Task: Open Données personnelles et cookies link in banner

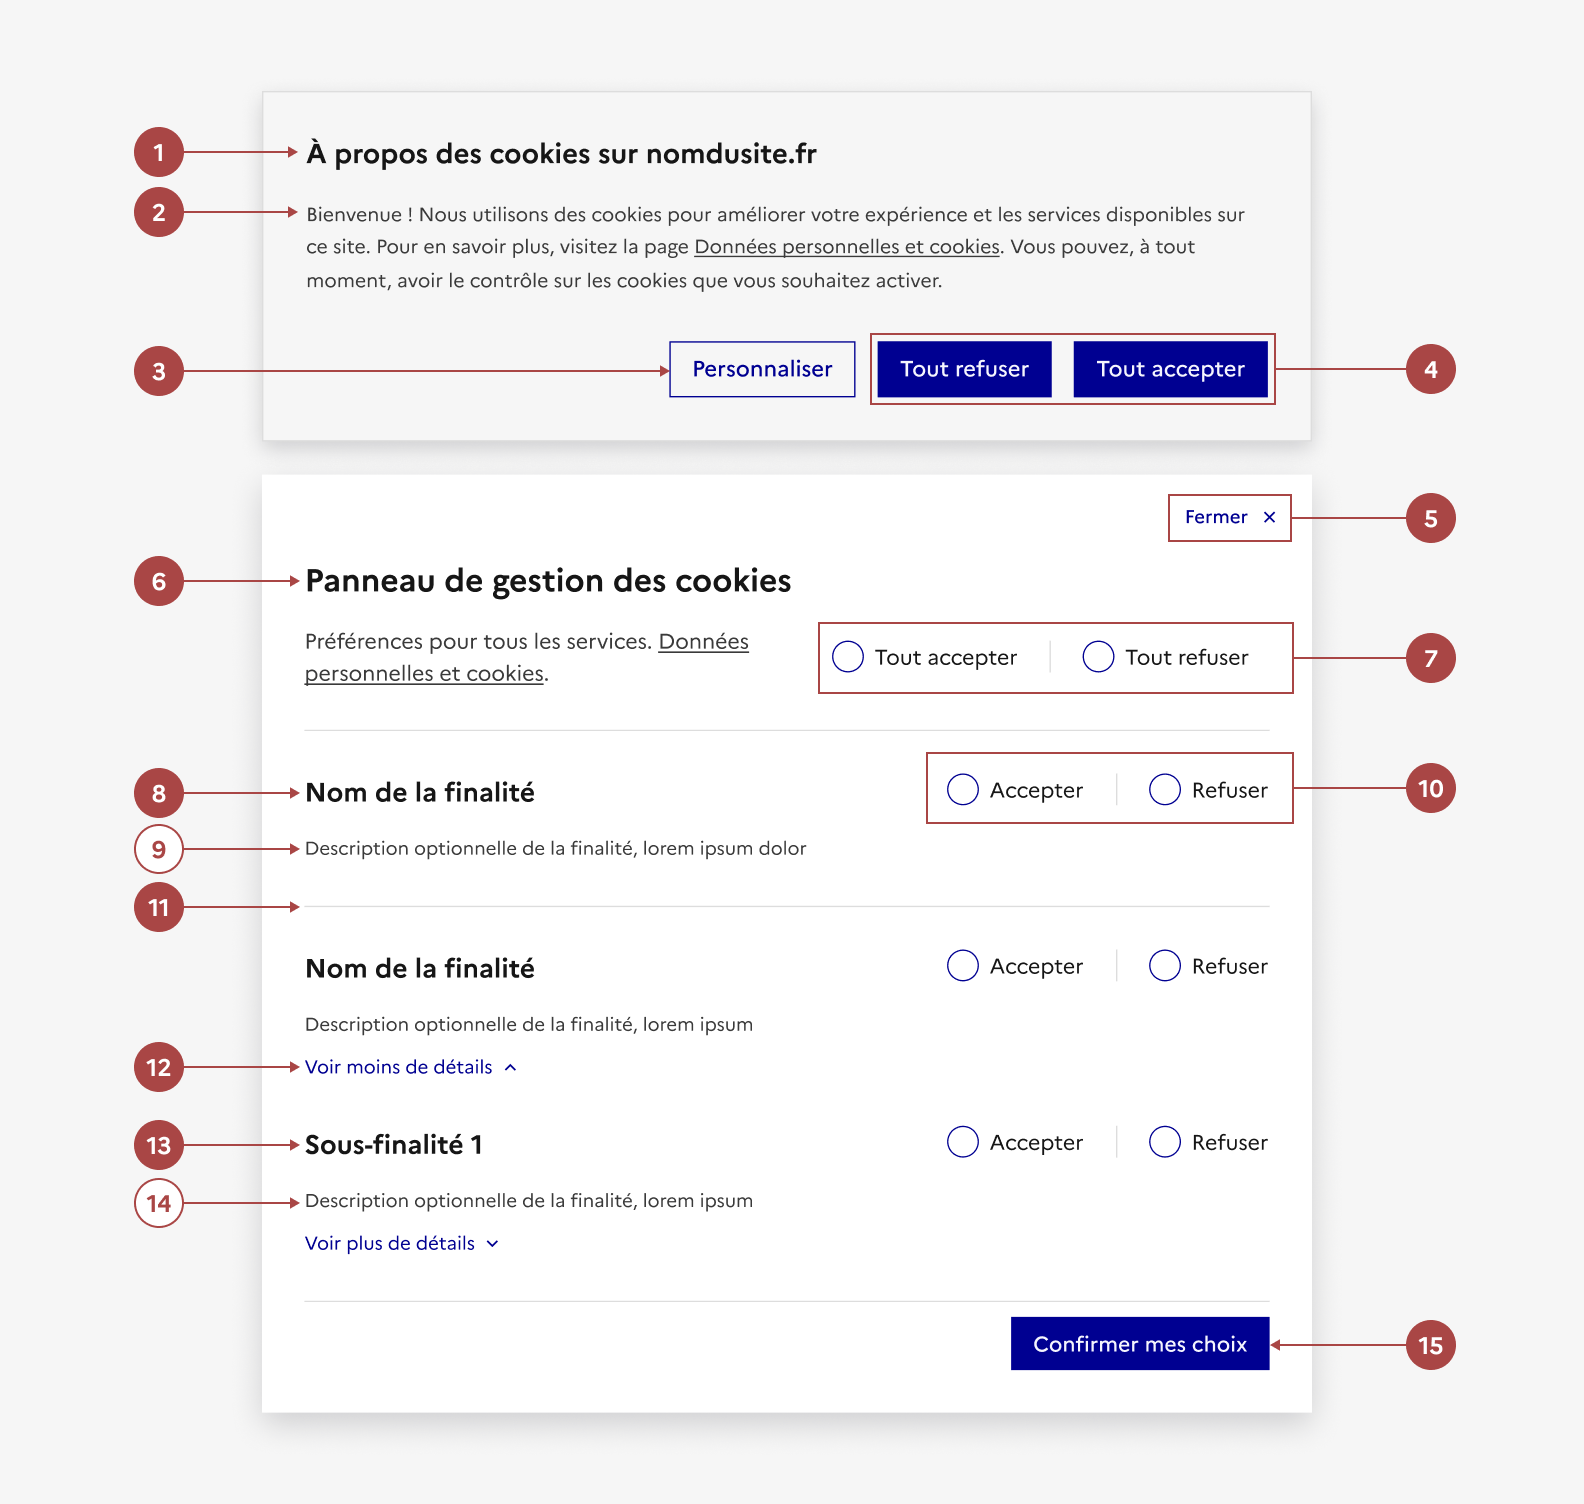Action: (846, 247)
